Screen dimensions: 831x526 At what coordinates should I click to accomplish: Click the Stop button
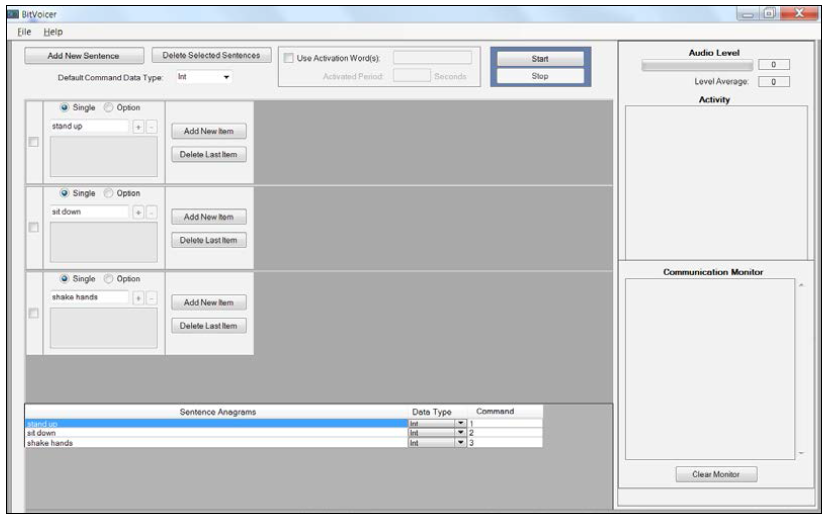(540, 76)
